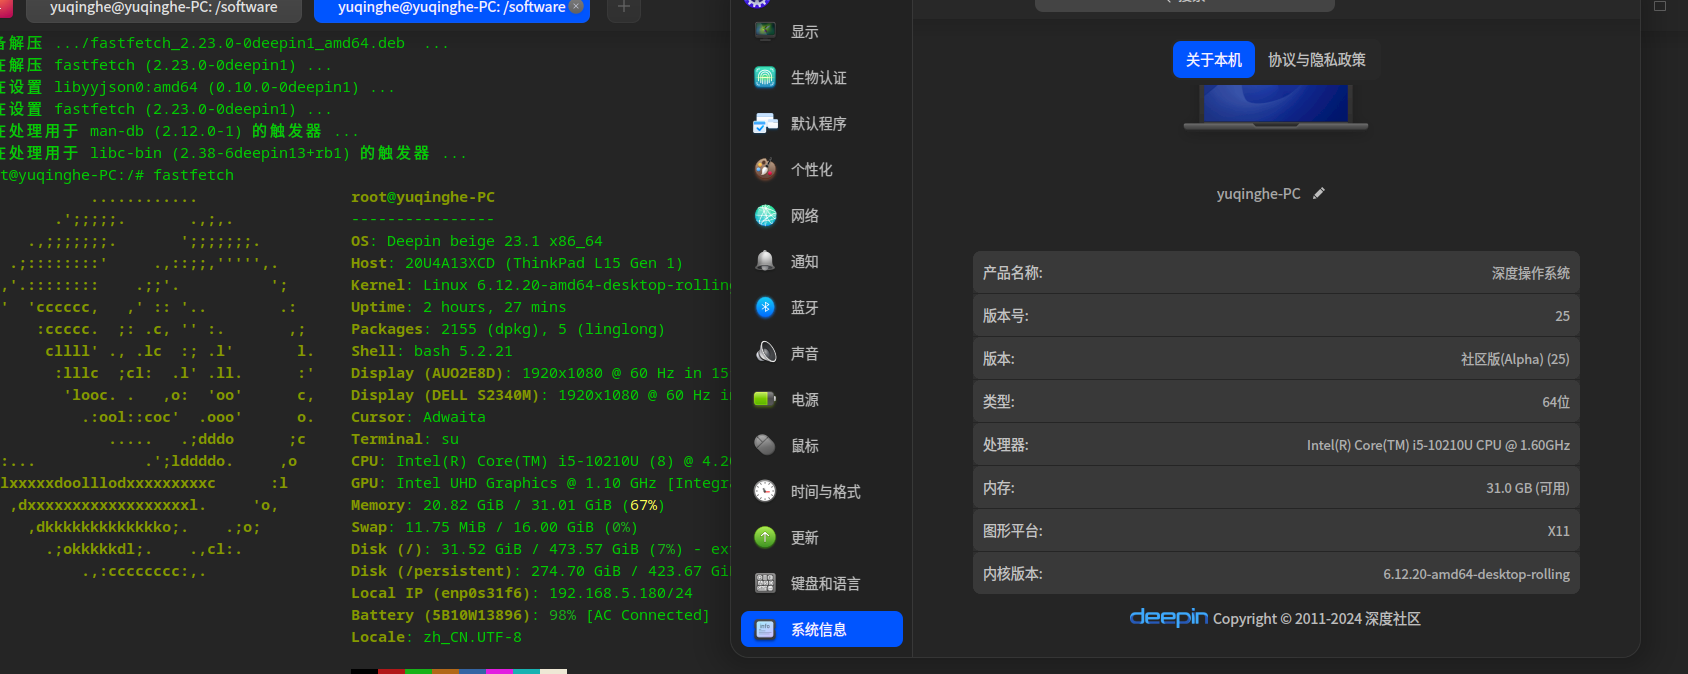Click the 类型 value 64位

[1556, 402]
